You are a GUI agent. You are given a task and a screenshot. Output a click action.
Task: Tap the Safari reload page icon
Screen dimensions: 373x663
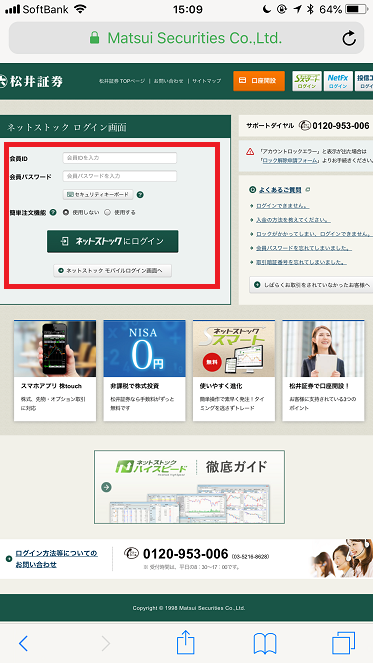pyautogui.click(x=349, y=38)
